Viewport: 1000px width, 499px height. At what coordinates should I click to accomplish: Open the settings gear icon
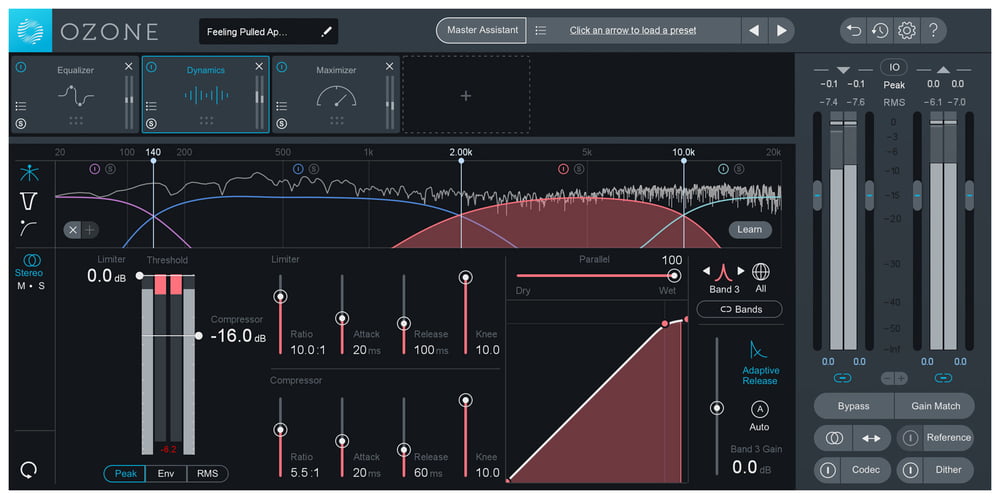(906, 30)
